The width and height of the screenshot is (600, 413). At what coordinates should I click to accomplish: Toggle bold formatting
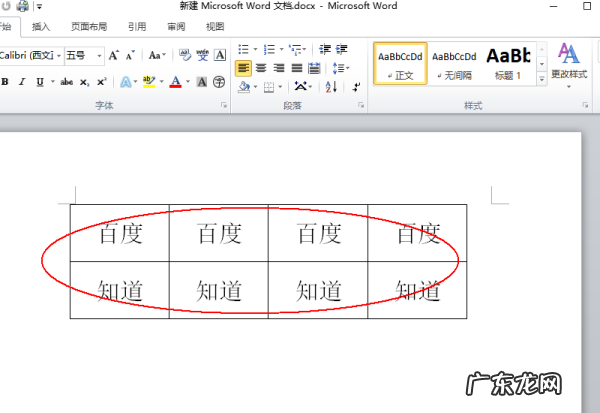(x=5, y=82)
